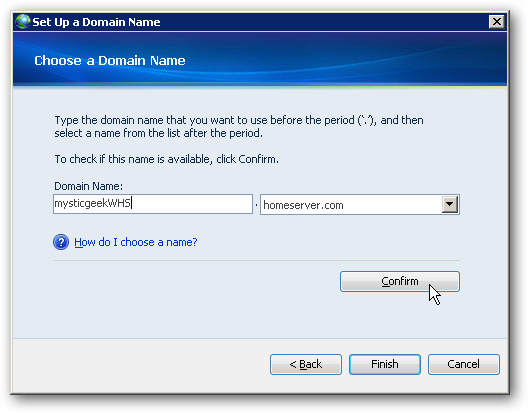Click the Confirm button
The width and height of the screenshot is (528, 413).
coord(400,281)
